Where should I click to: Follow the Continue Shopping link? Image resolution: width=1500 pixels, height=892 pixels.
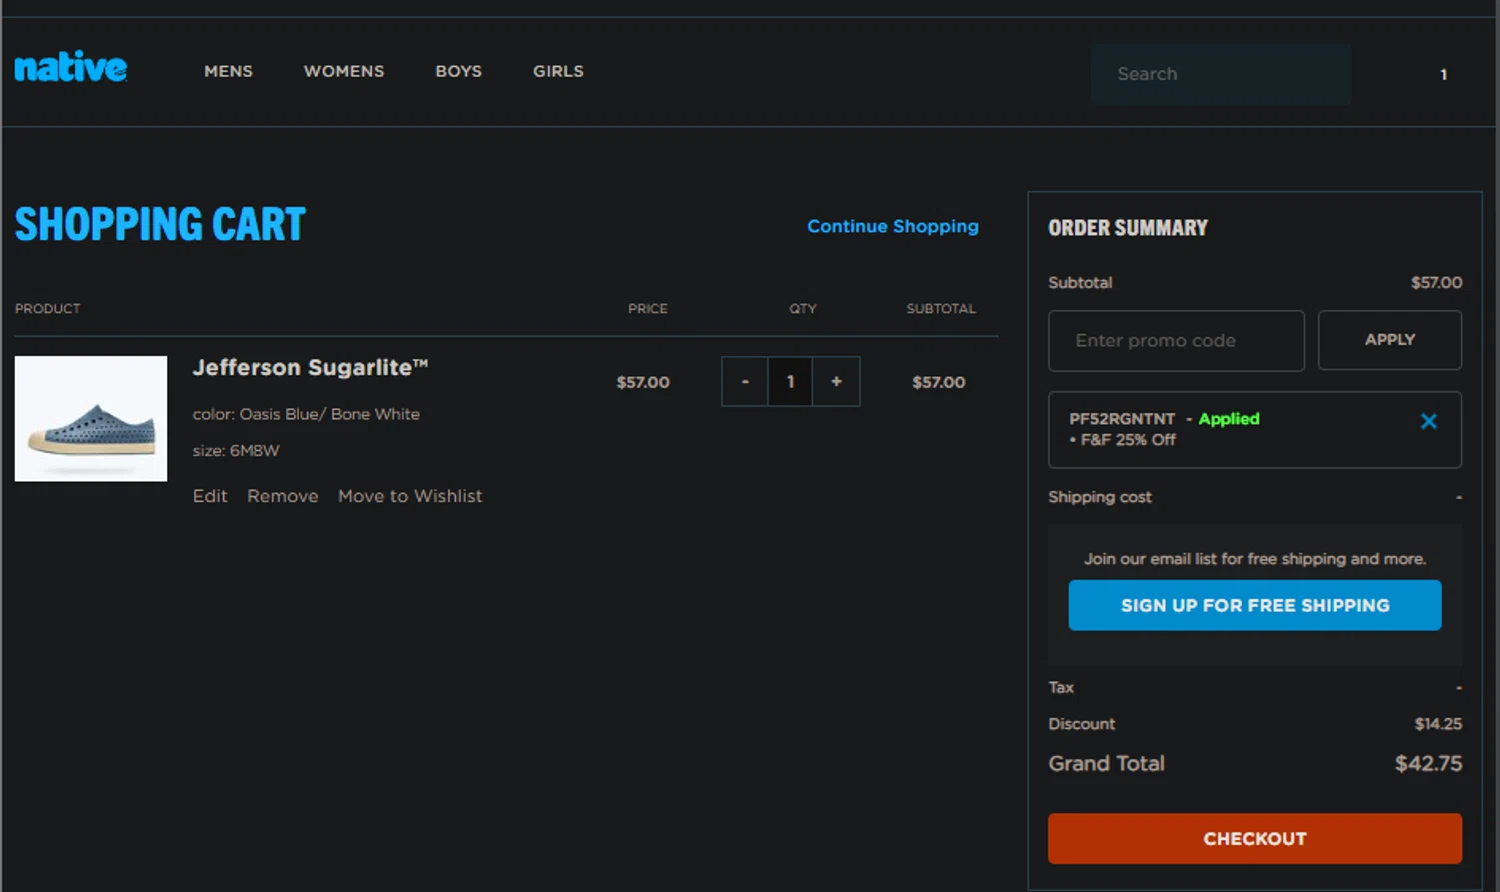(893, 226)
